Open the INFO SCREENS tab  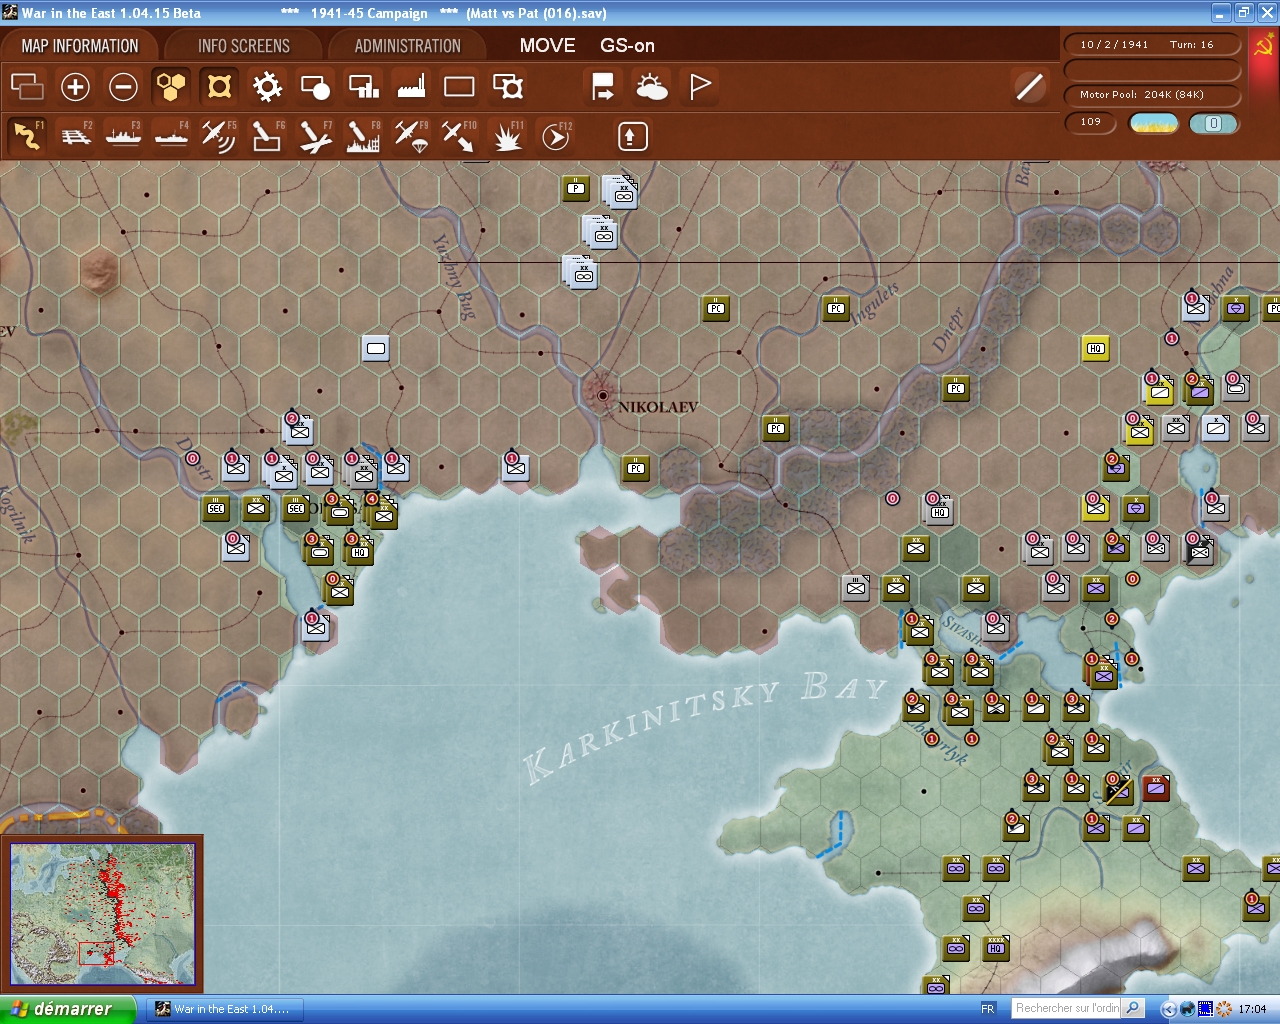tap(244, 46)
